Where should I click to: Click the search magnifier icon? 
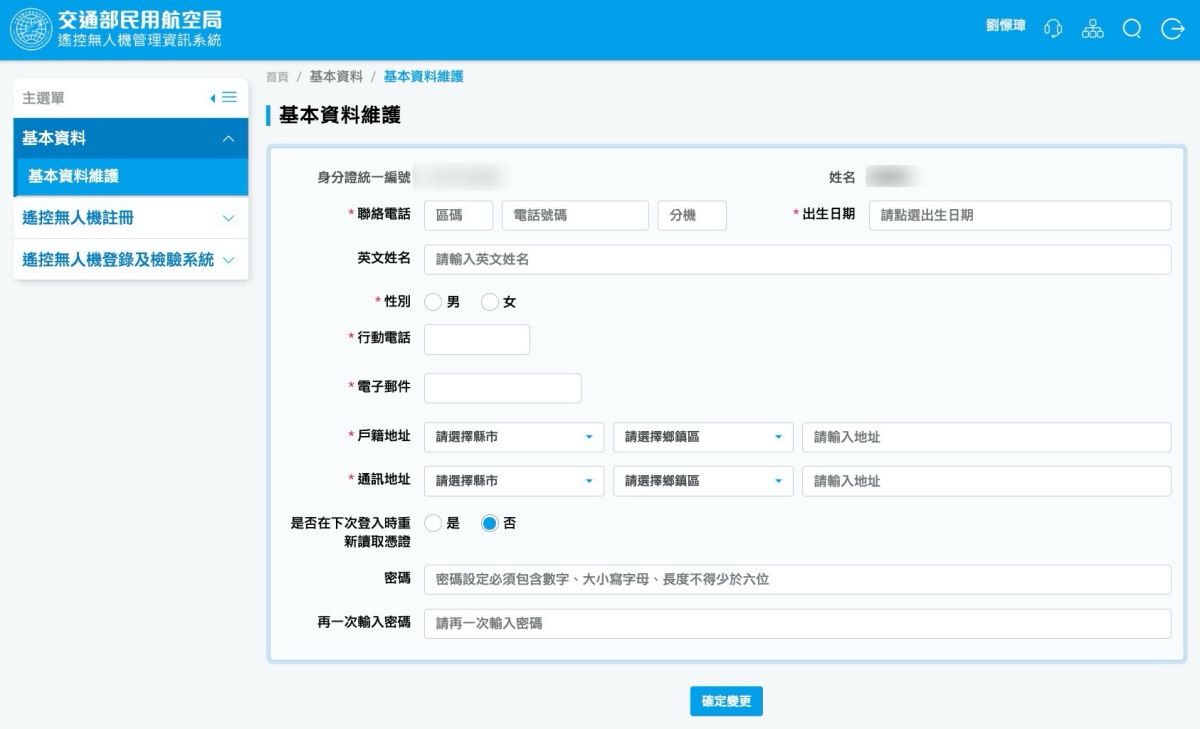pos(1132,29)
